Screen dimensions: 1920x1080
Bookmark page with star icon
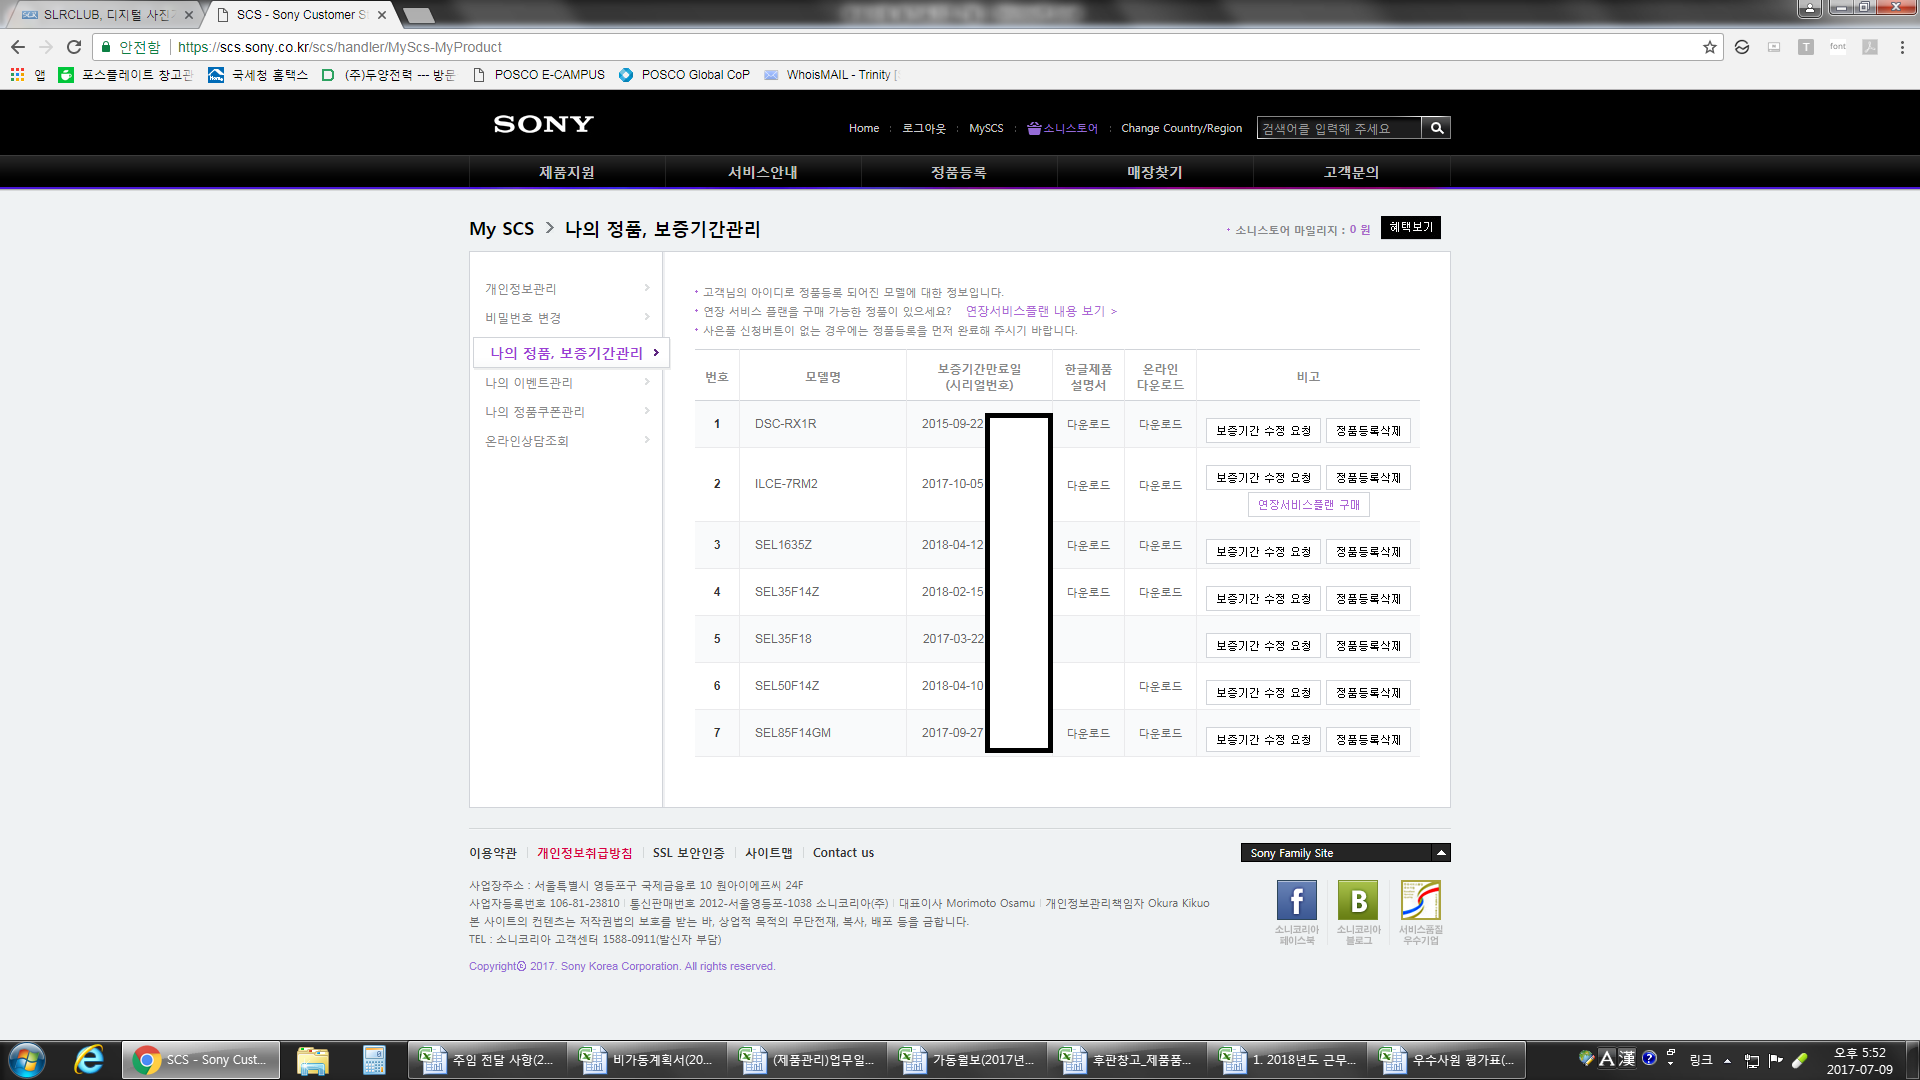(1710, 47)
